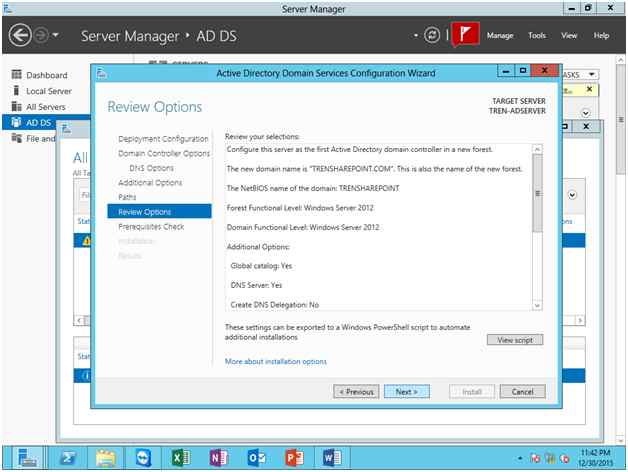Open More about installation options link
Viewport: 628px width, 472px height.
pos(276,361)
